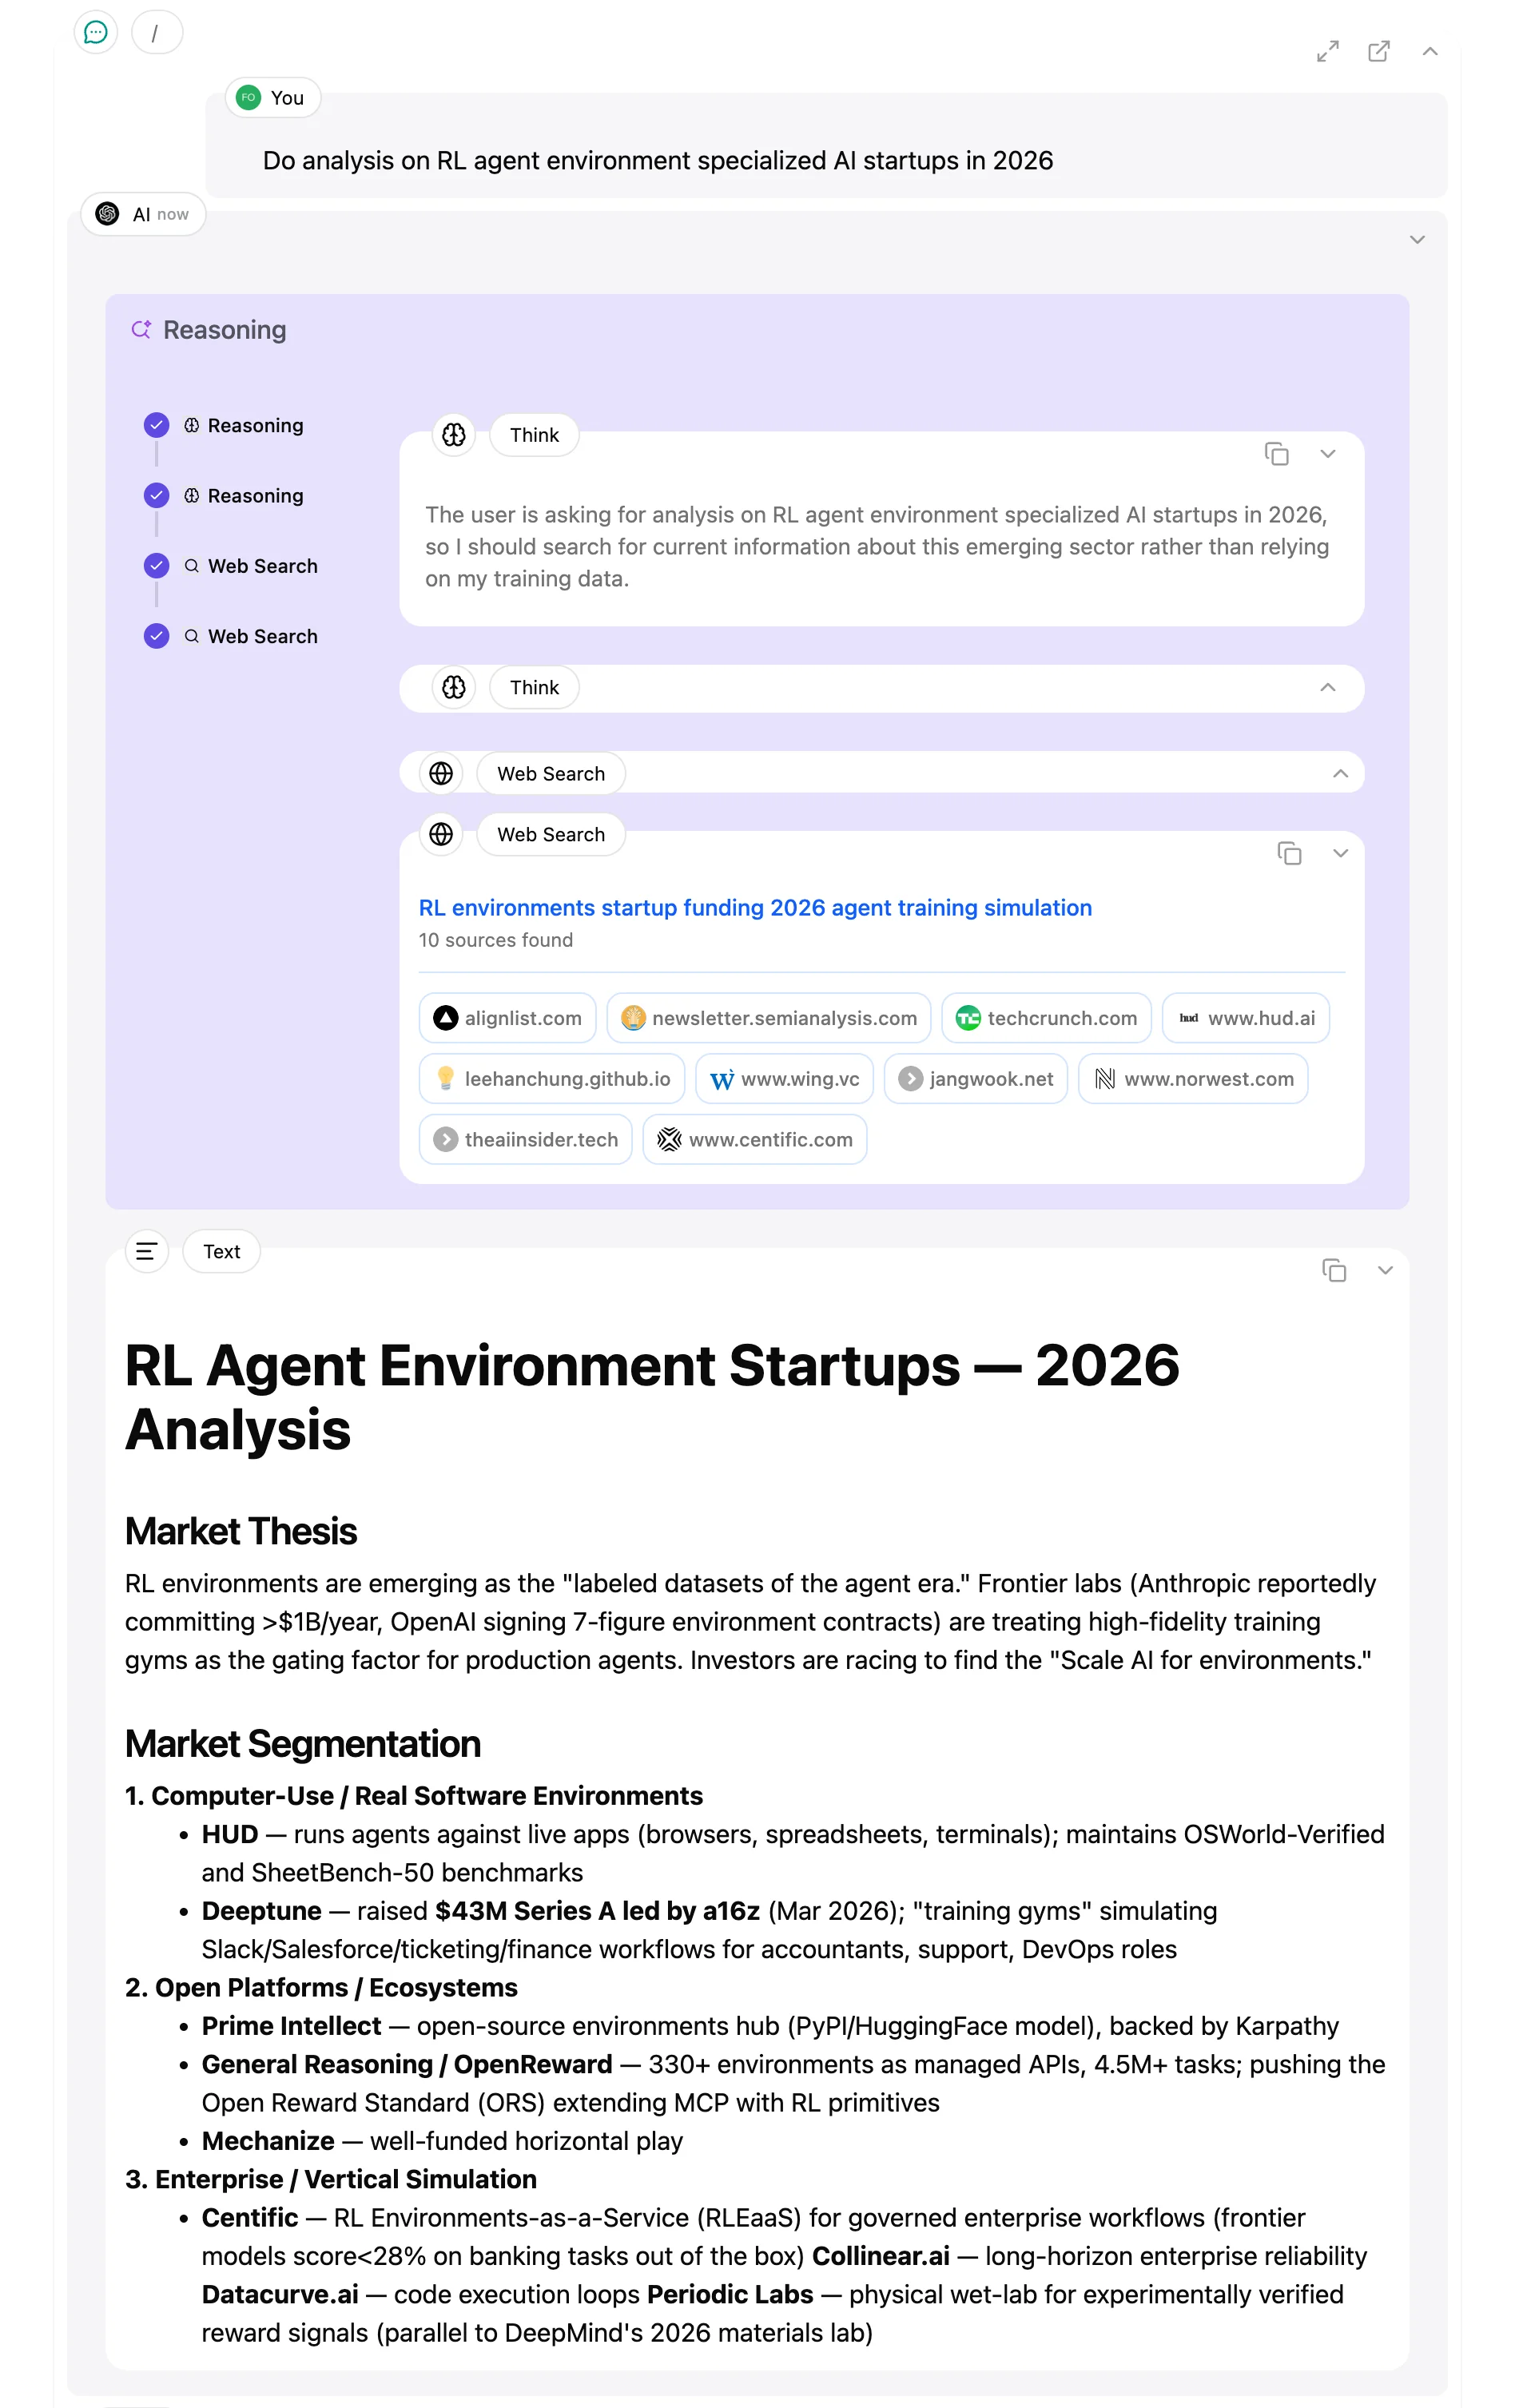
Task: Click the checkmark circle of first Reasoning step
Action: [x=157, y=426]
